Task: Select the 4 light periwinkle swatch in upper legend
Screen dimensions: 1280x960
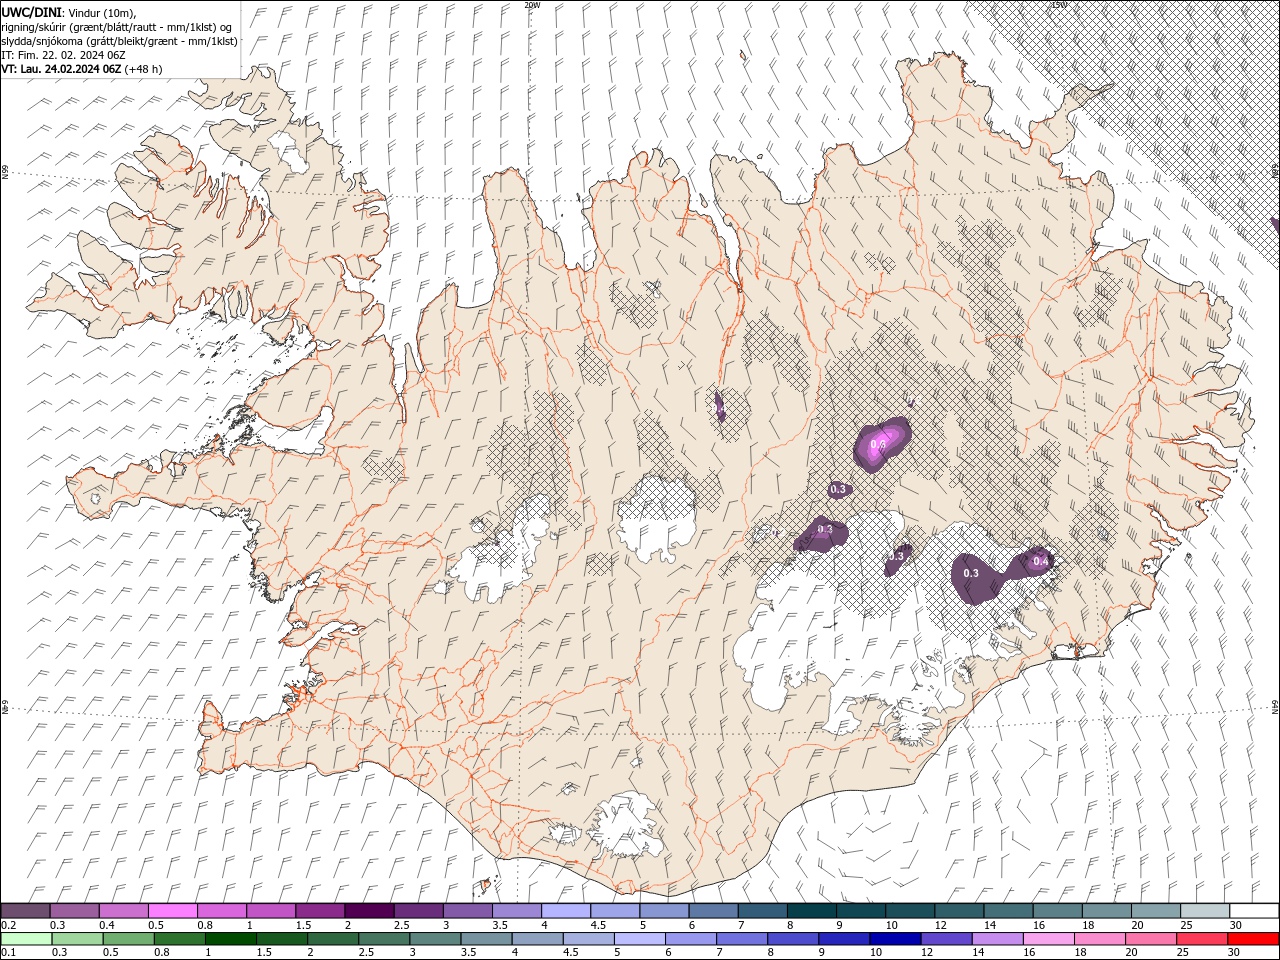Action: 566,911
